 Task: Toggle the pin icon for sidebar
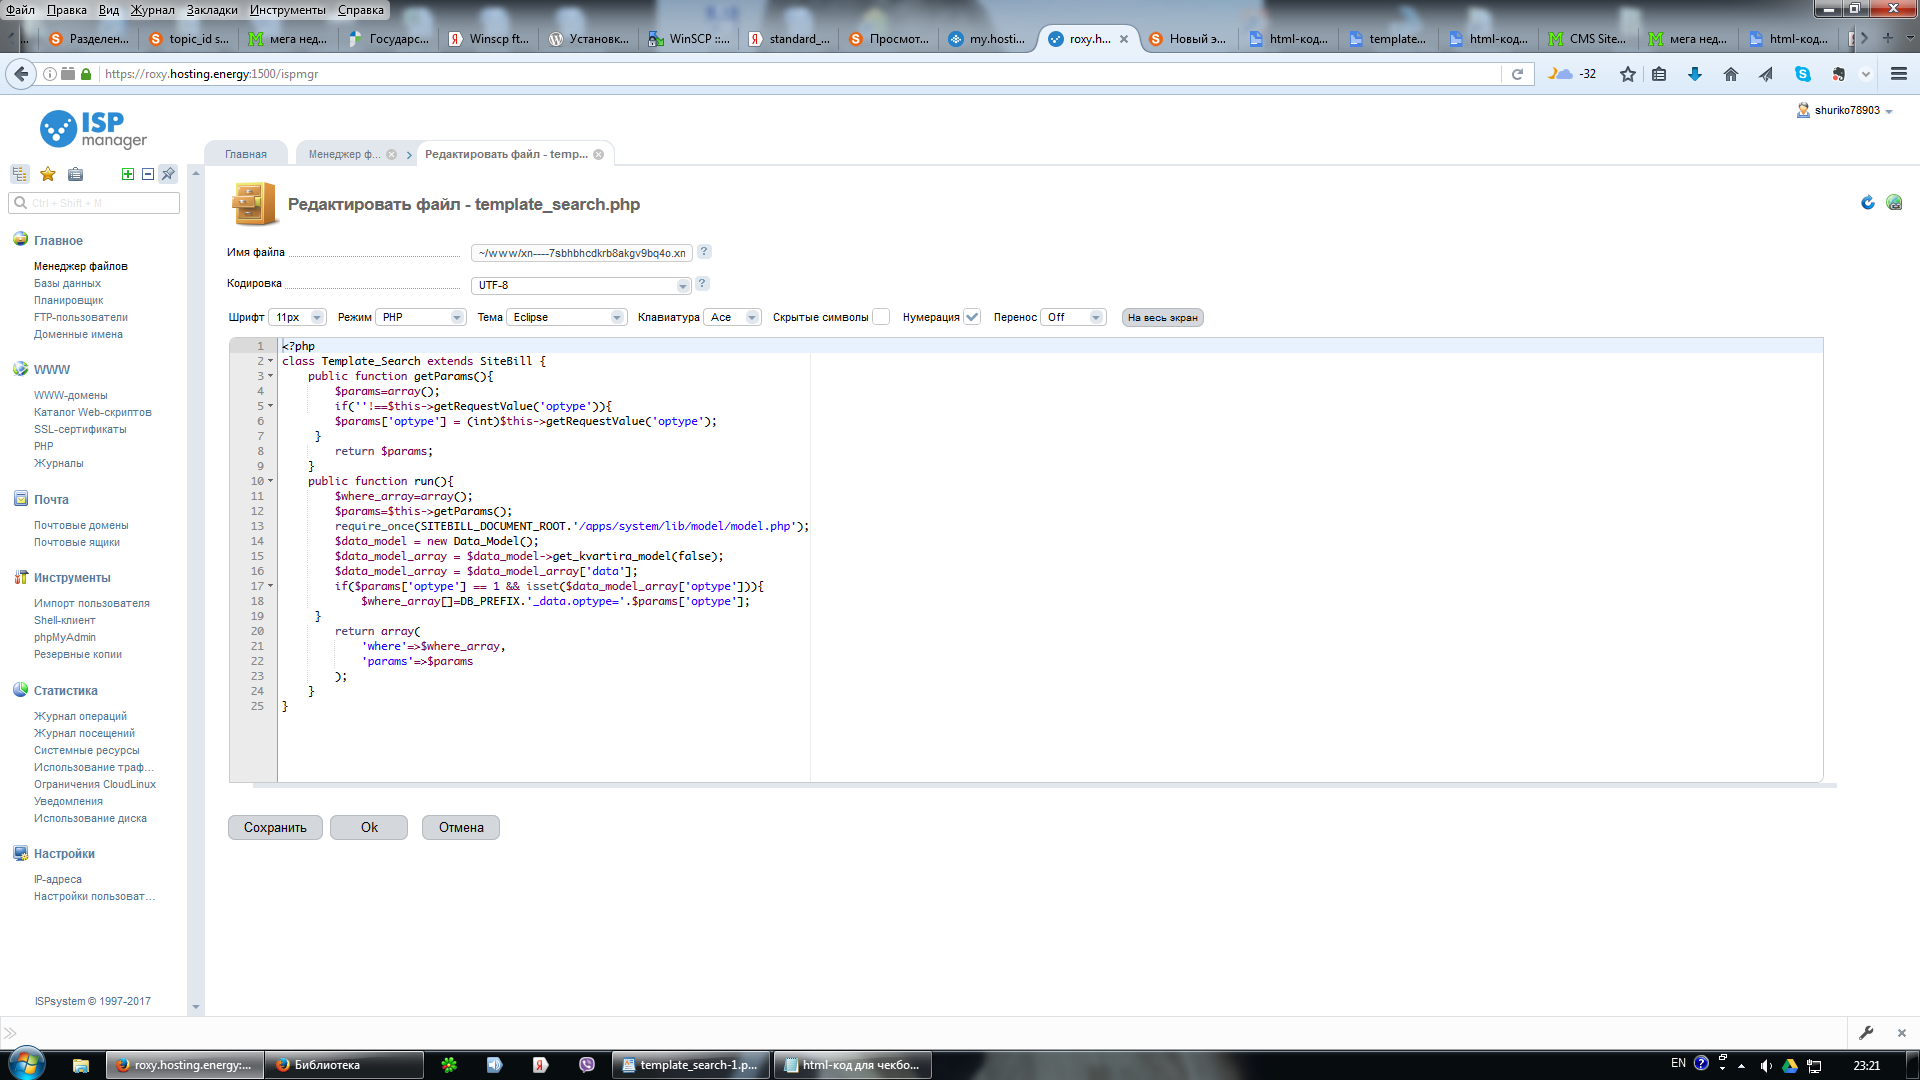coord(168,174)
